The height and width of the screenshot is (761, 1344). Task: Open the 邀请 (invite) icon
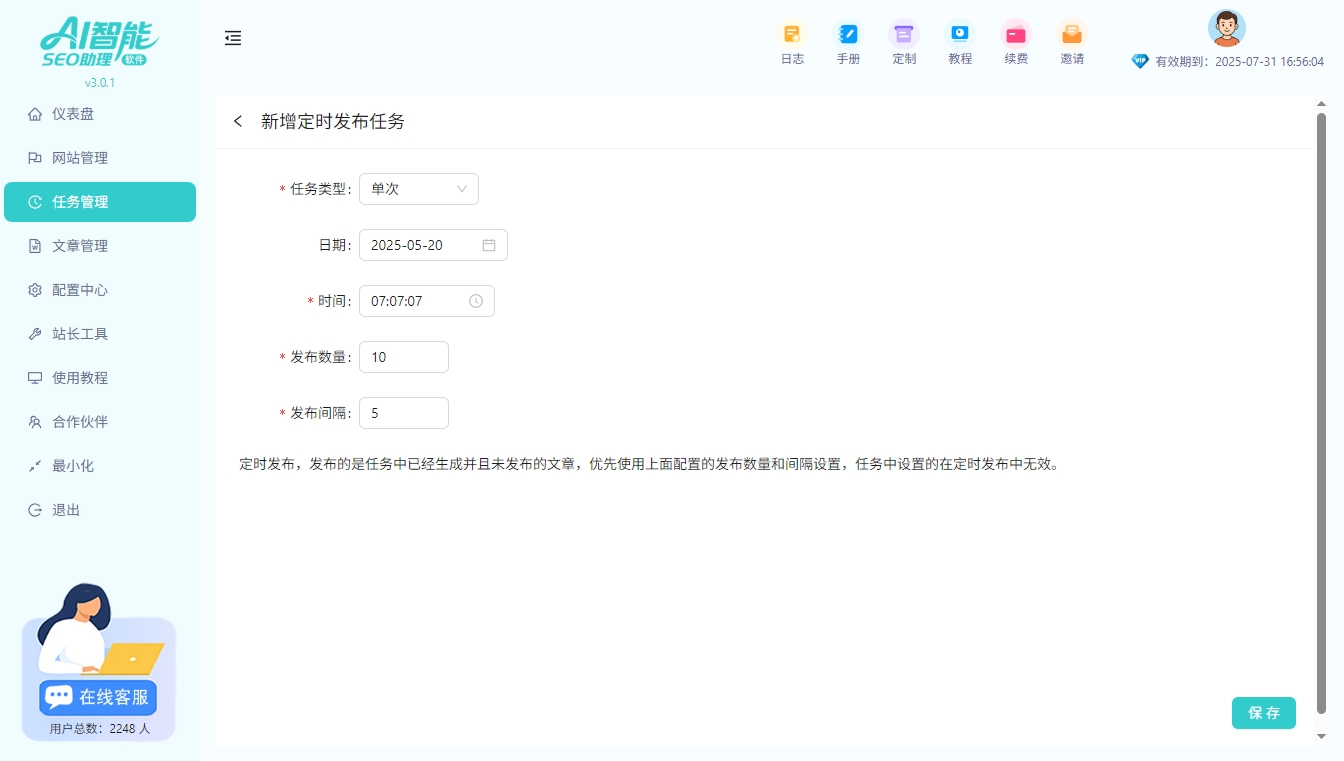click(x=1072, y=42)
